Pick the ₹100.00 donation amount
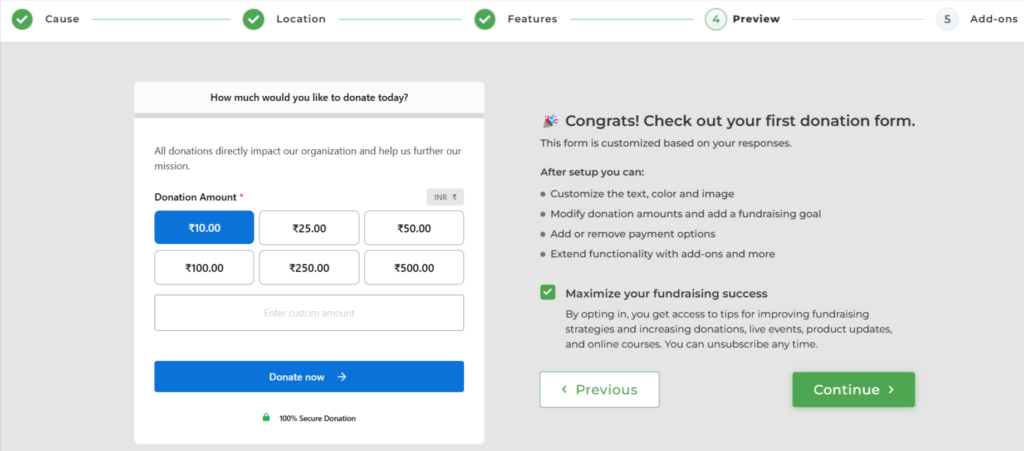This screenshot has width=1024, height=451. coord(204,268)
